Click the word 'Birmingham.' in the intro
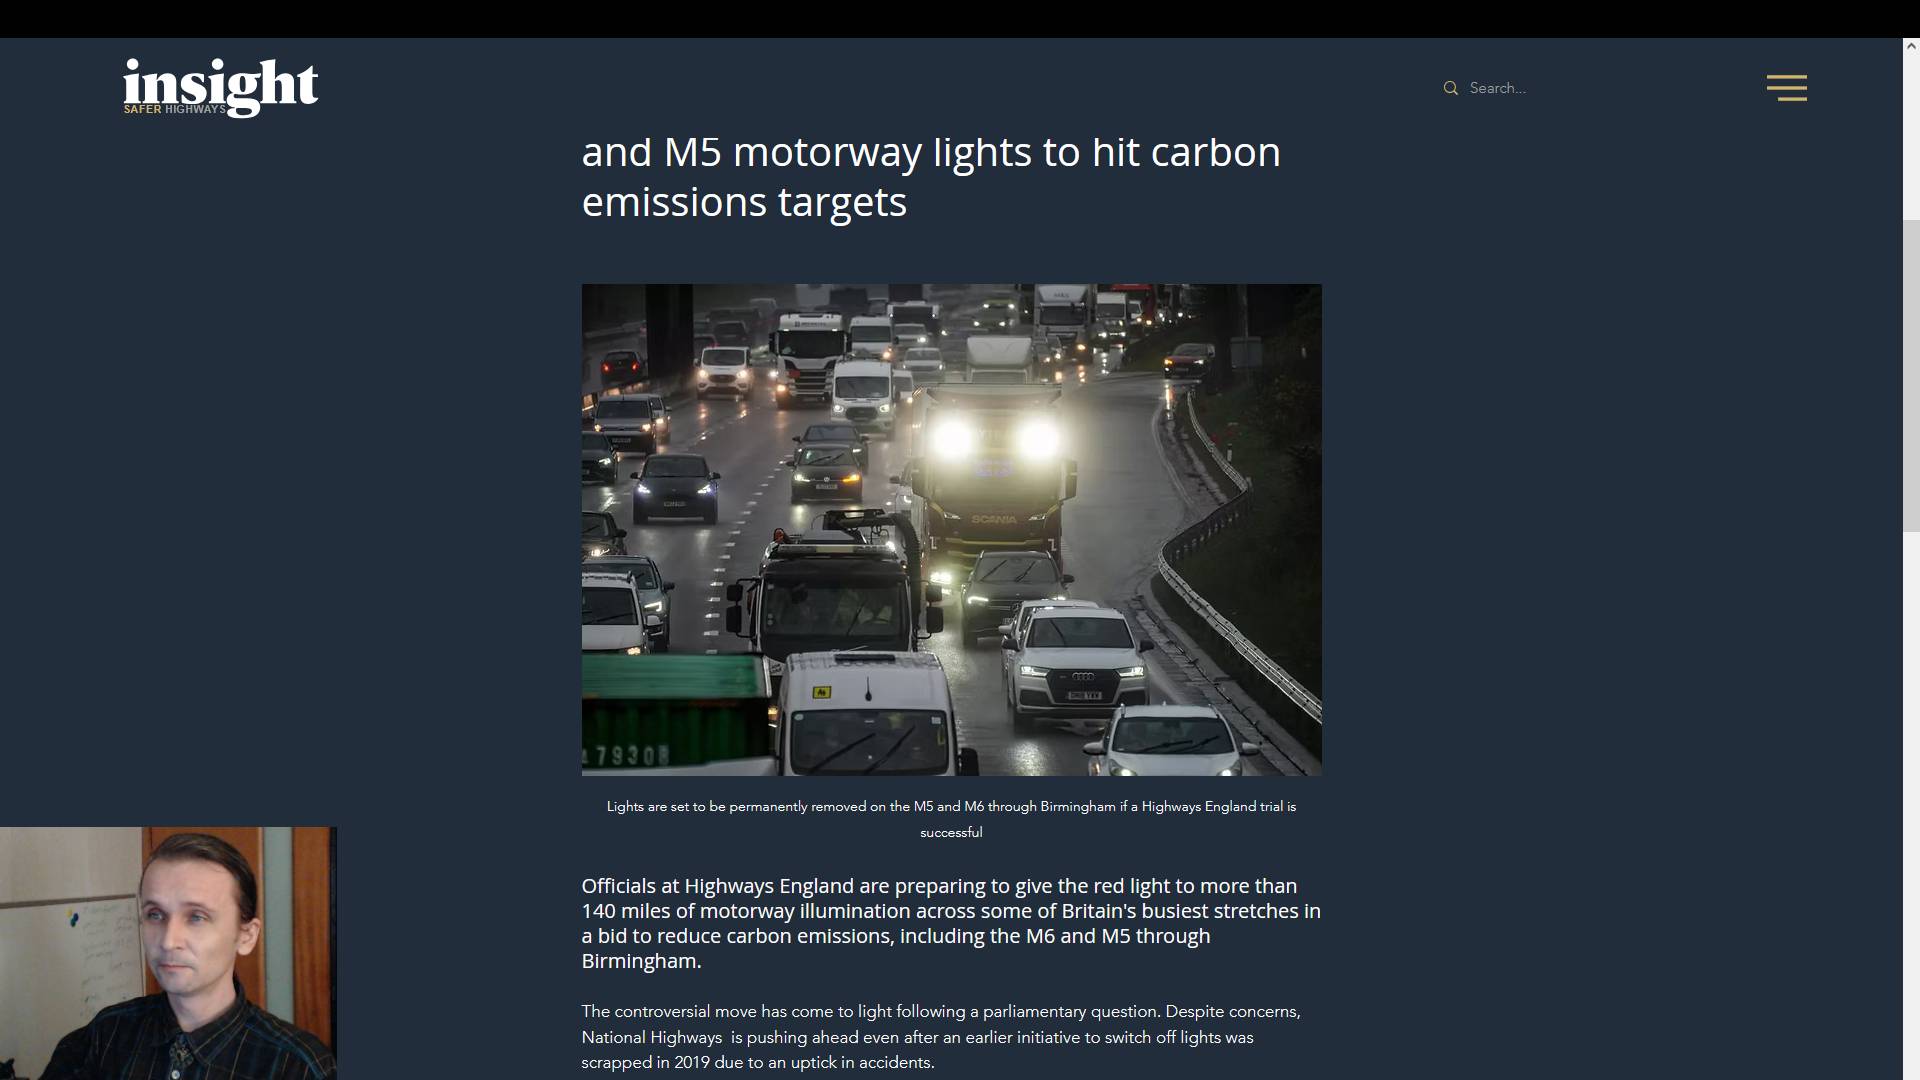Image resolution: width=1920 pixels, height=1080 pixels. pos(641,961)
